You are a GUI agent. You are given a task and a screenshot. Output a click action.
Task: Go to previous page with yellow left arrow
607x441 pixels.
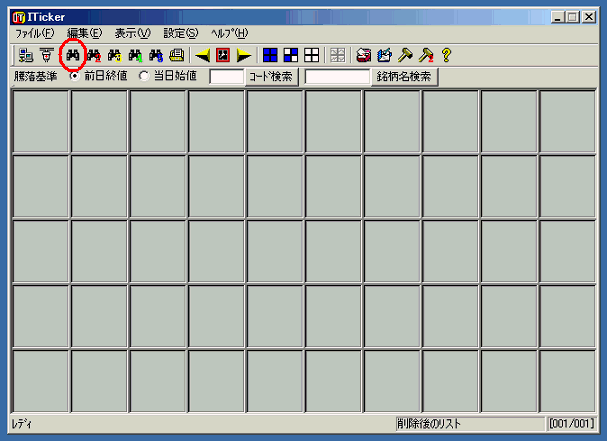point(202,55)
